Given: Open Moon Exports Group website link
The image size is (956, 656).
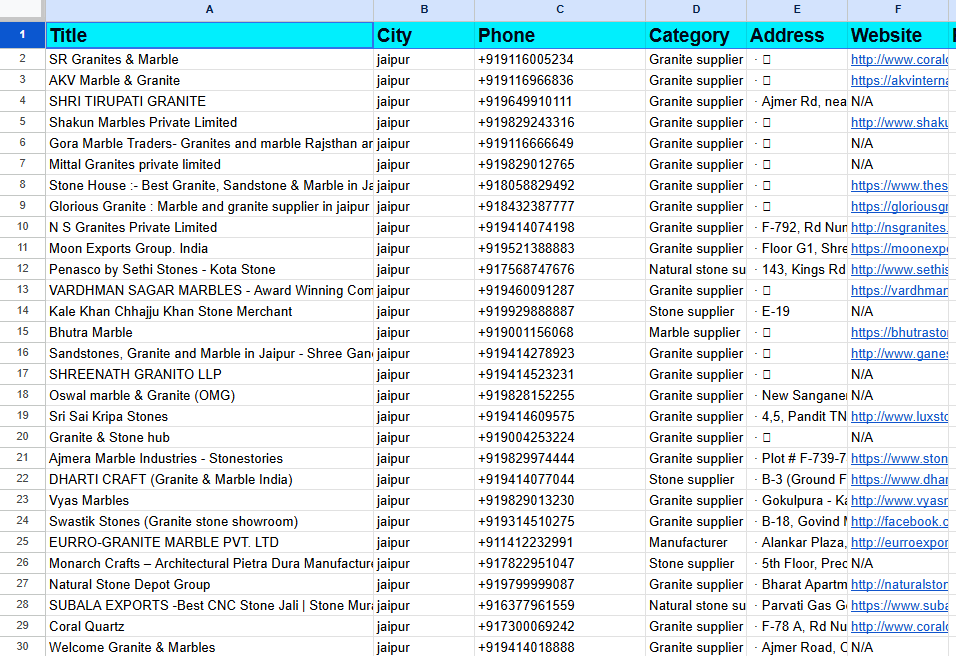Looking at the screenshot, I should [x=899, y=249].
